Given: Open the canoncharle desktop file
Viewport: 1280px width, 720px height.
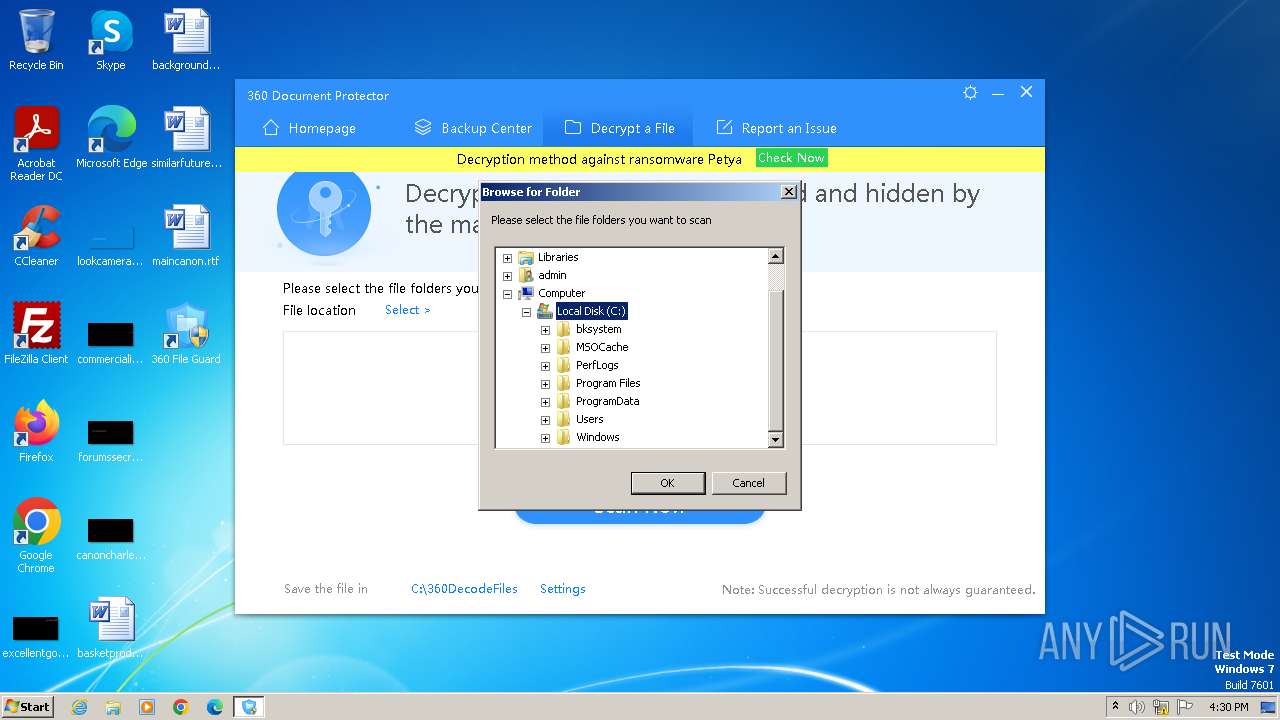Looking at the screenshot, I should coord(111,539).
